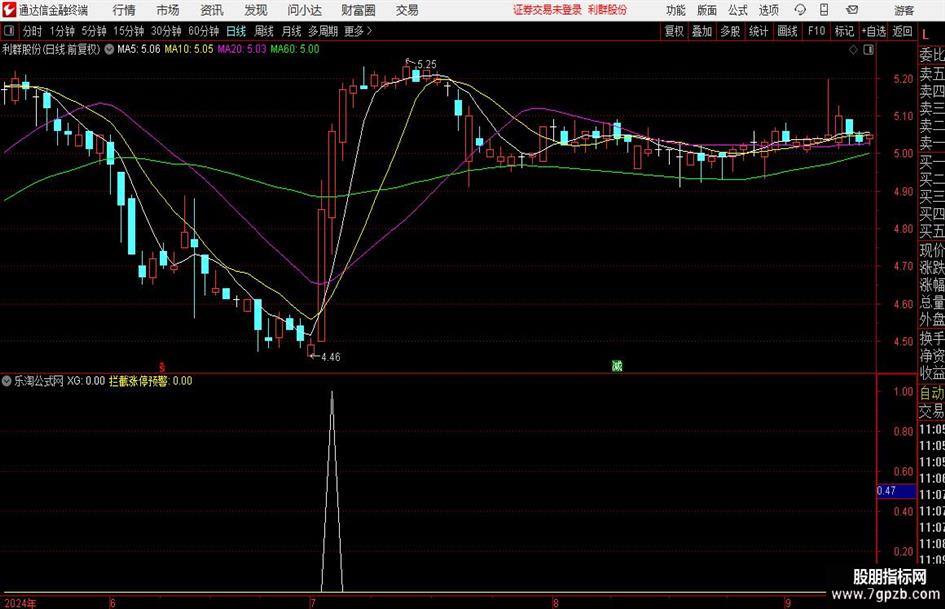This screenshot has width=945, height=609.
Task: Click the 利群股份(日线,前复权) chart title
Action: tap(51, 49)
